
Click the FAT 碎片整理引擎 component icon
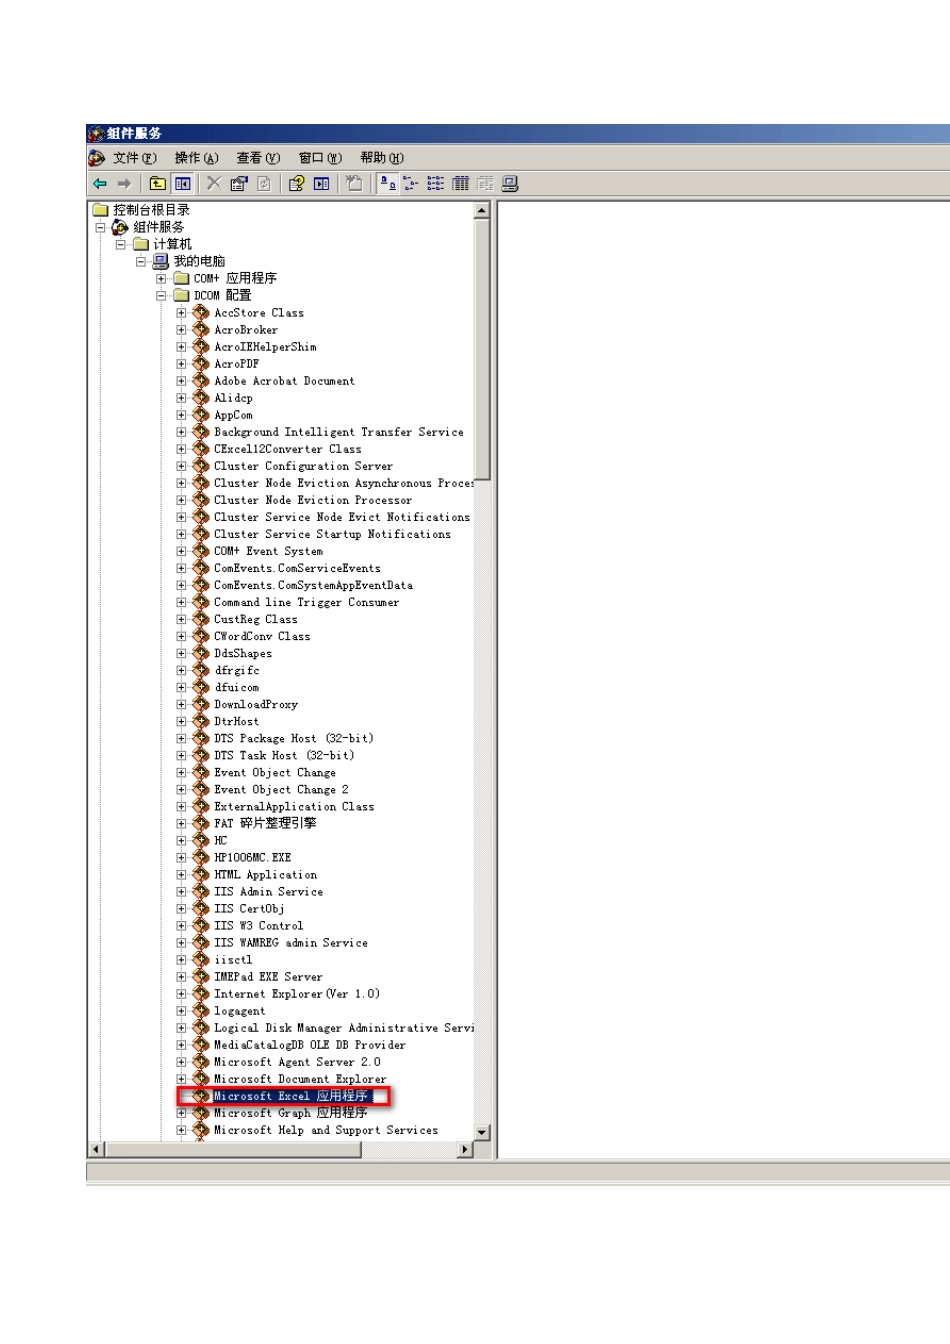(201, 823)
